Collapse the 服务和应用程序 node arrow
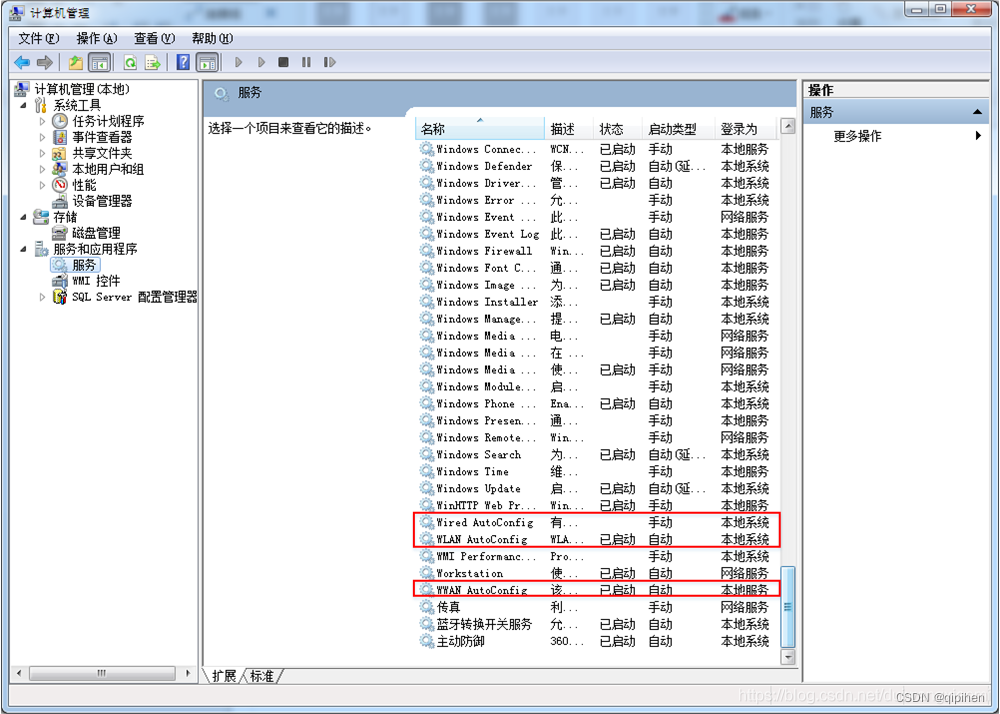 point(24,249)
